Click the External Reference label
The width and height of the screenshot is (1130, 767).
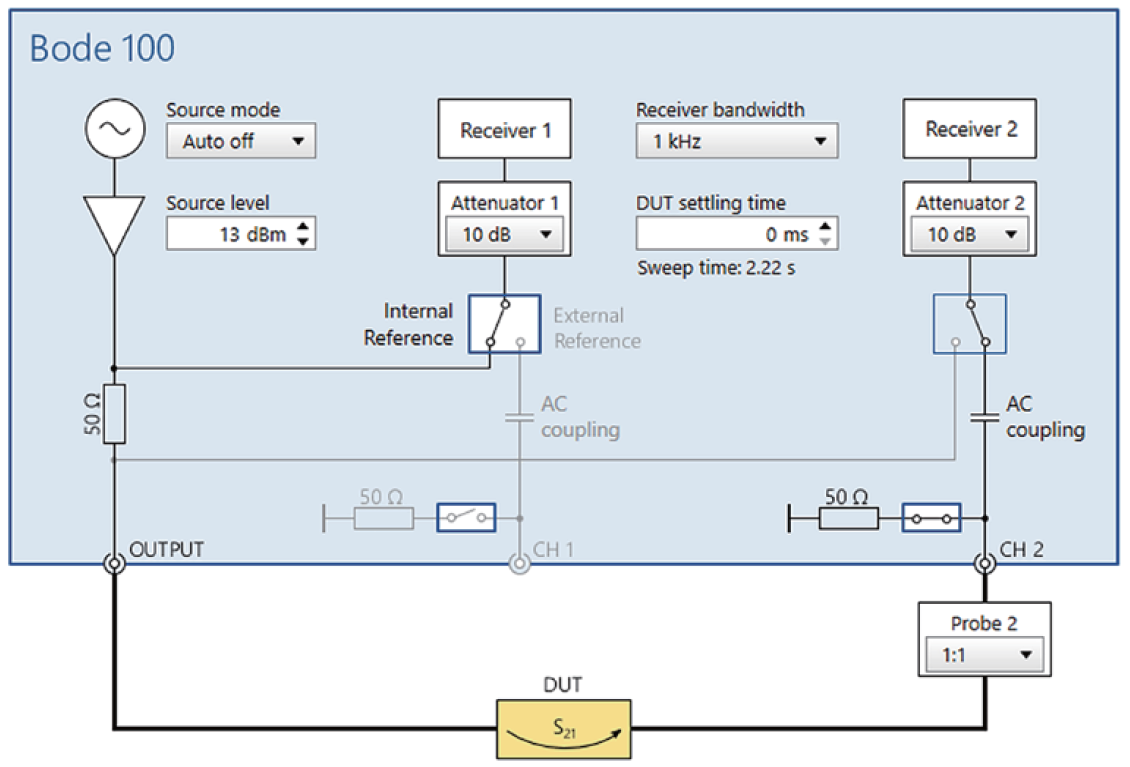pos(597,328)
